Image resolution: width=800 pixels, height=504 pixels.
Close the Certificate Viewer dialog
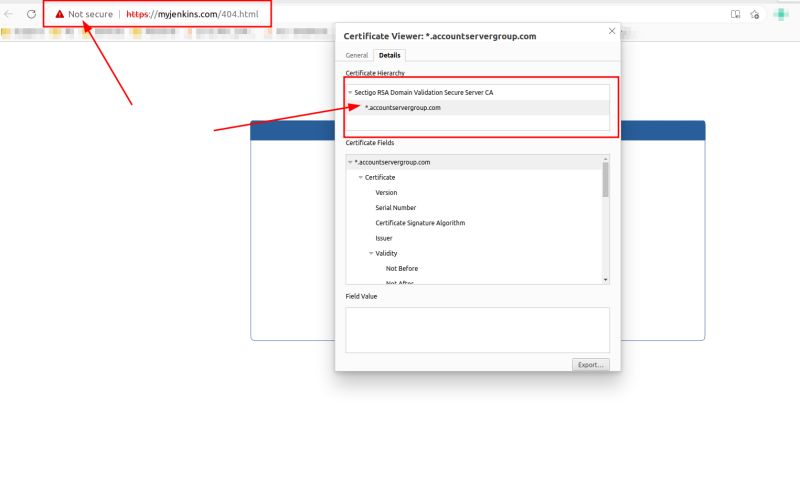pos(612,31)
